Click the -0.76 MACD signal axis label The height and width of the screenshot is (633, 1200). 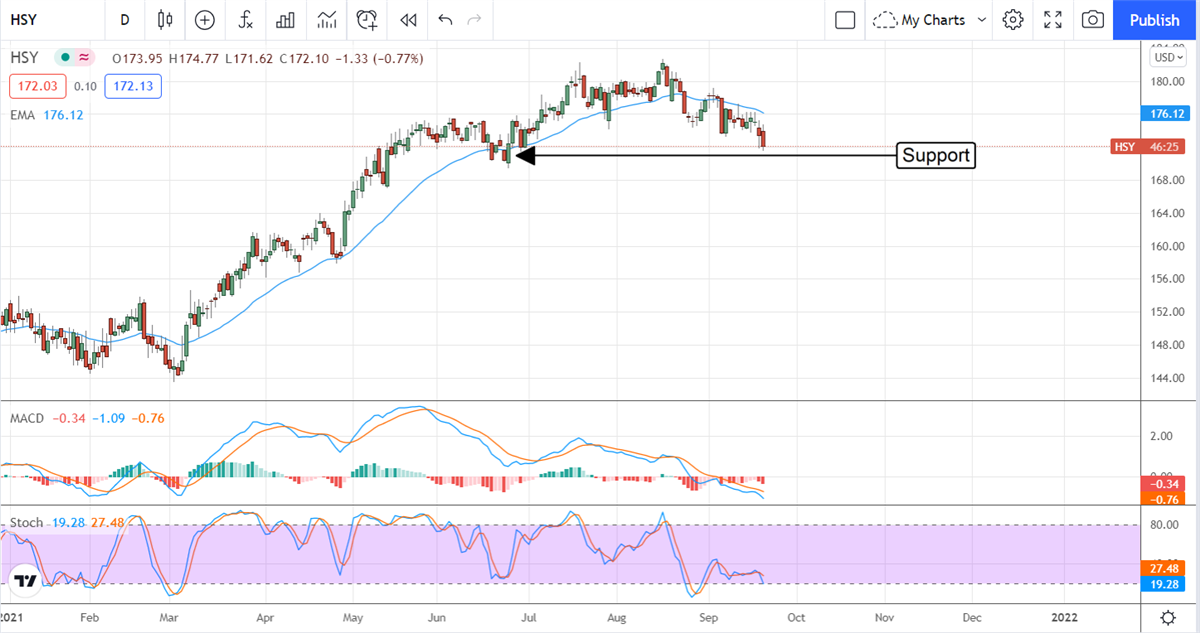pos(1161,499)
